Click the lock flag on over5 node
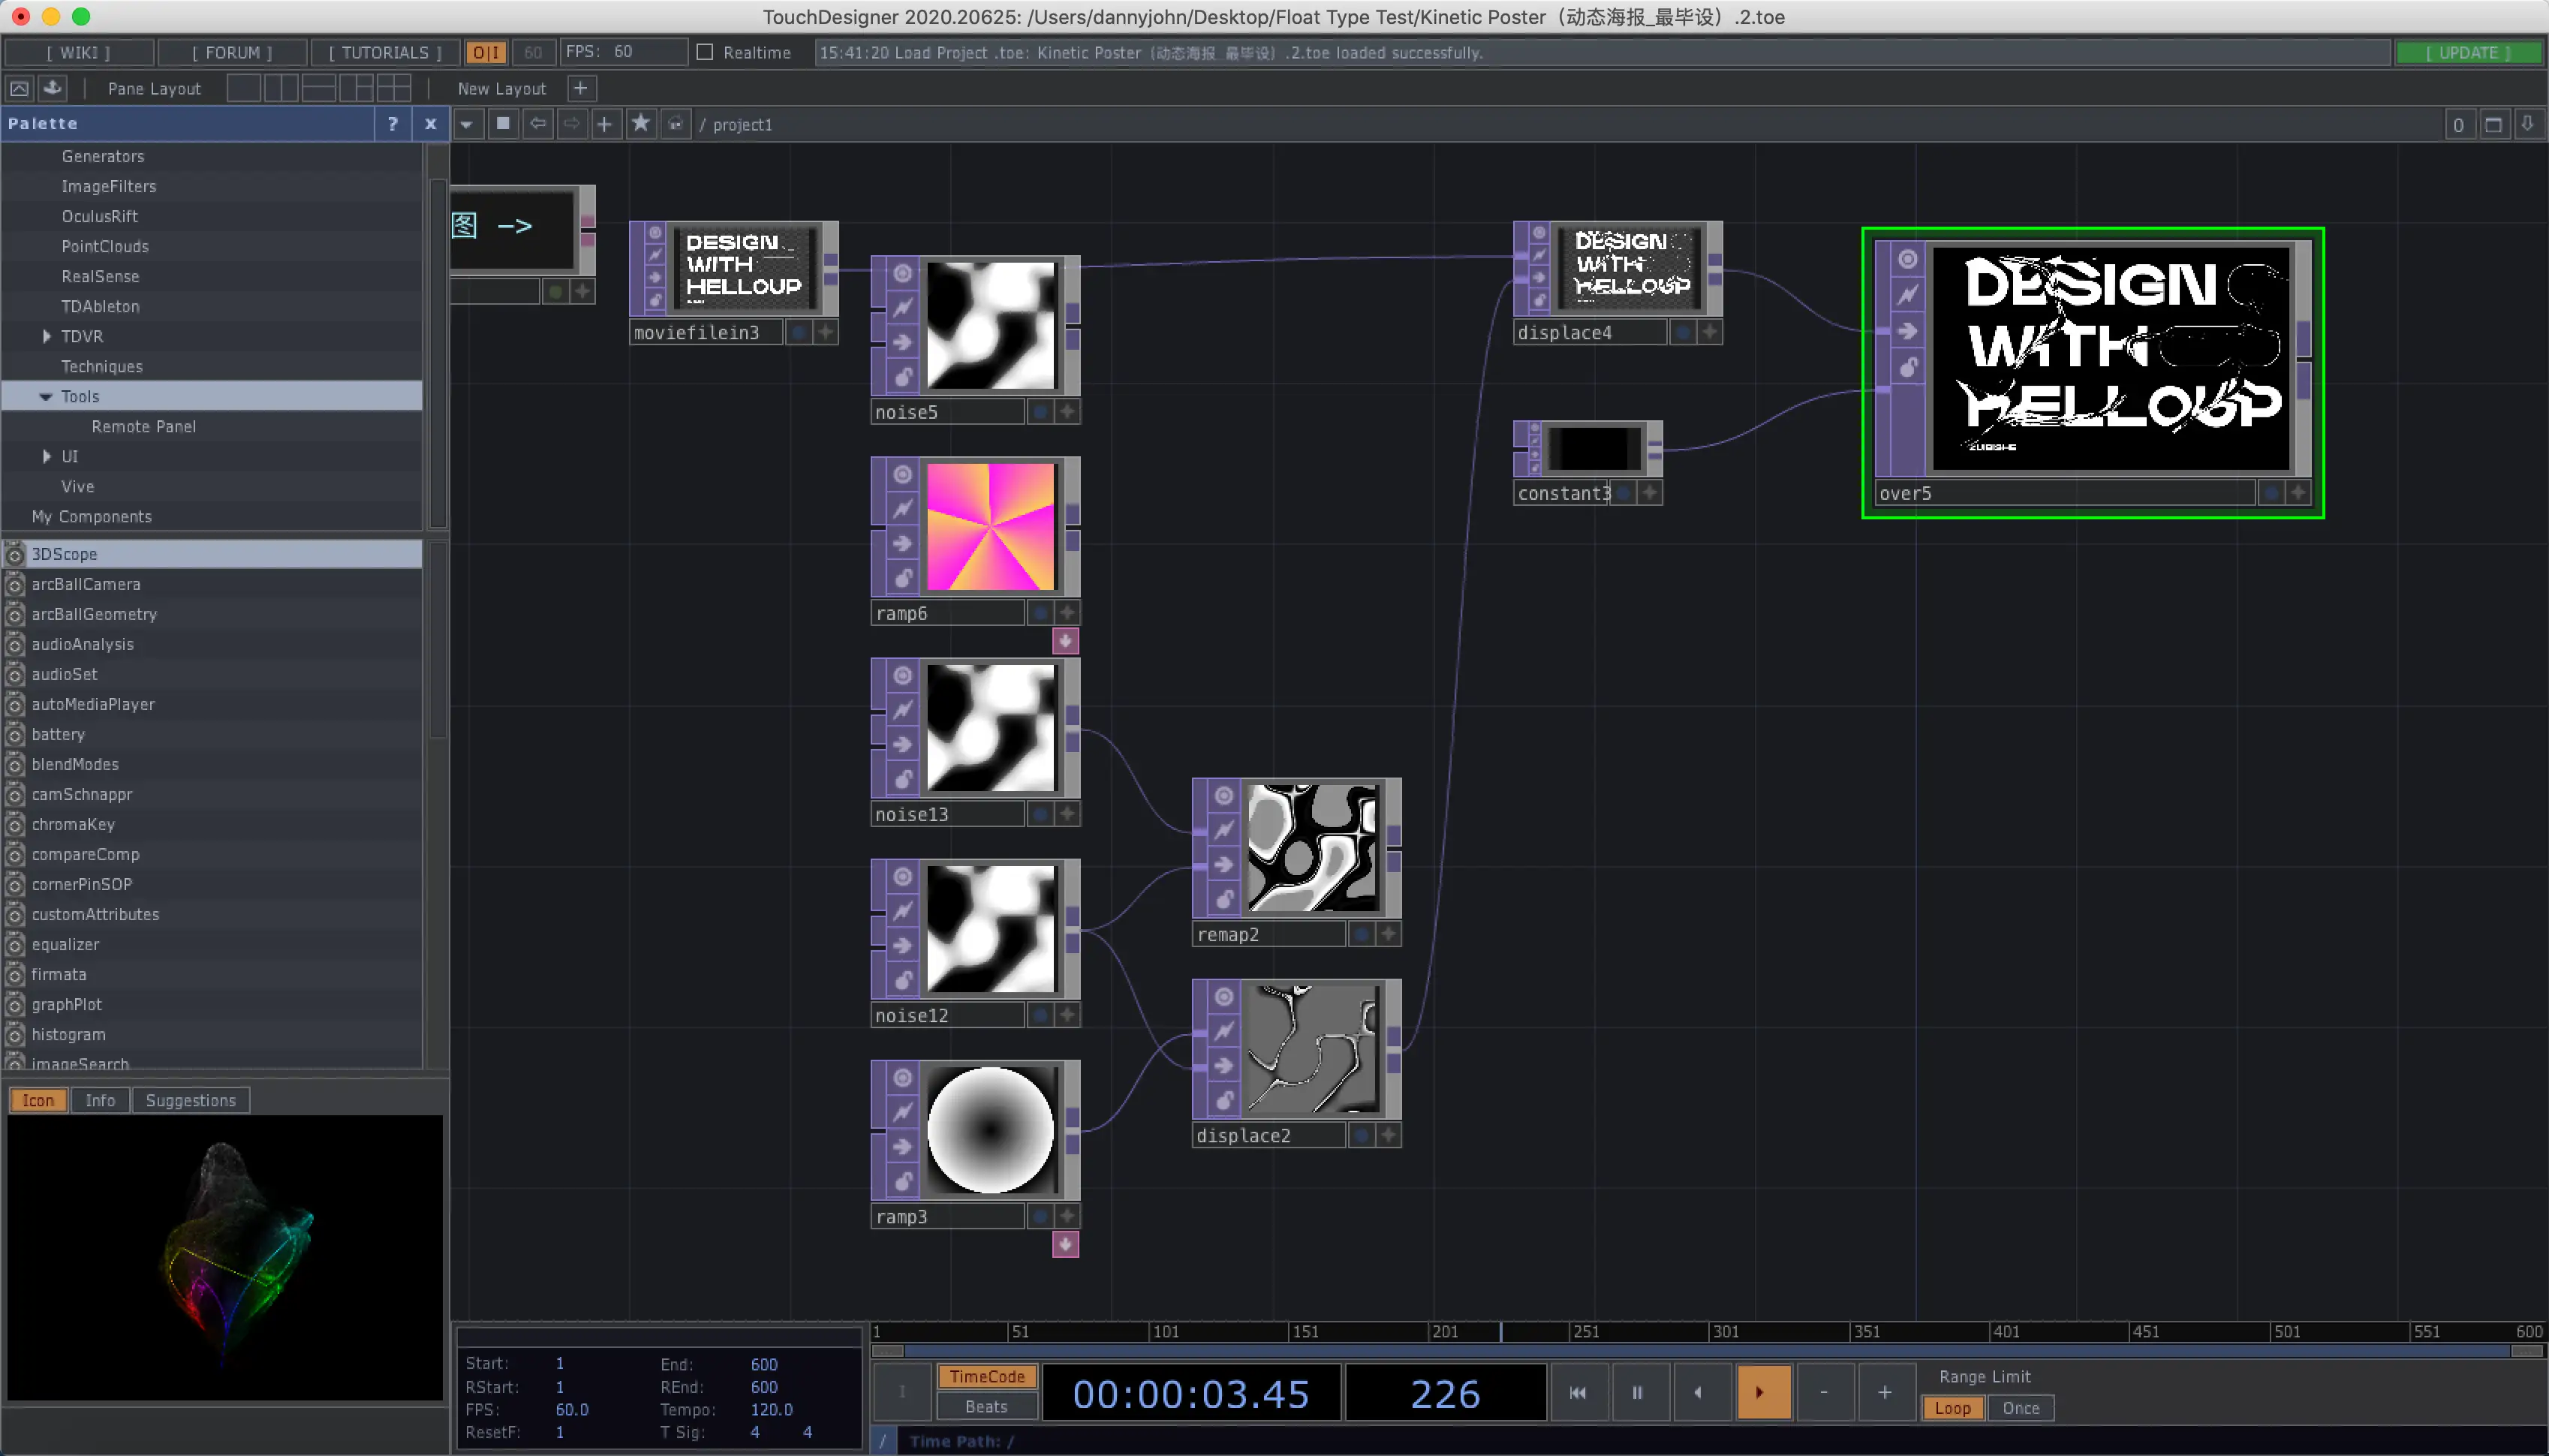2549x1456 pixels. (x=1907, y=367)
